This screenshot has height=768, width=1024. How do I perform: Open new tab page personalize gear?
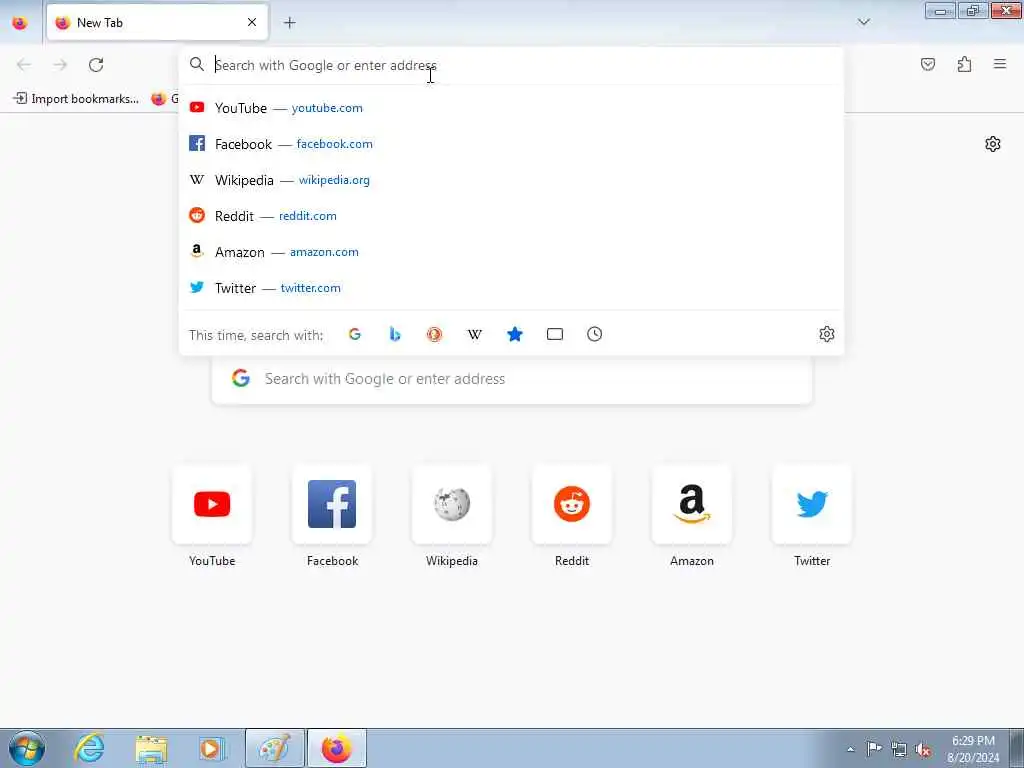[993, 144]
